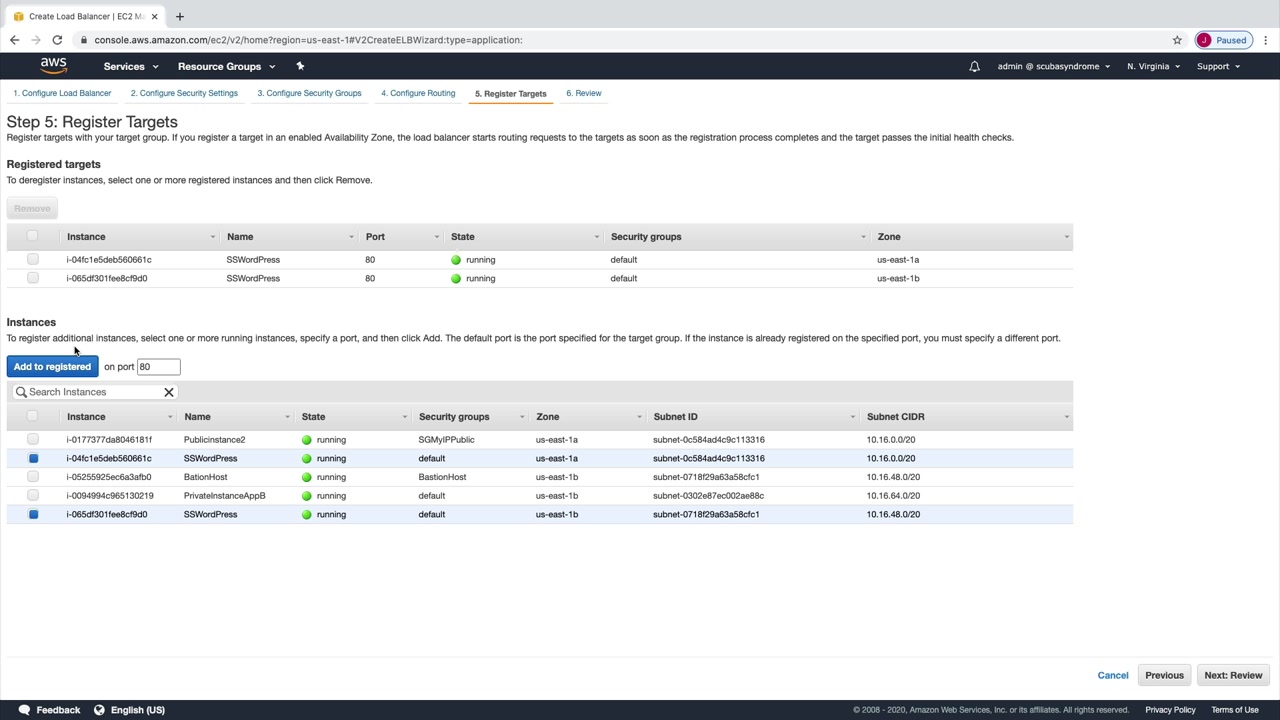Reload the page with browser refresh icon
This screenshot has height=720, width=1280.
pos(57,40)
